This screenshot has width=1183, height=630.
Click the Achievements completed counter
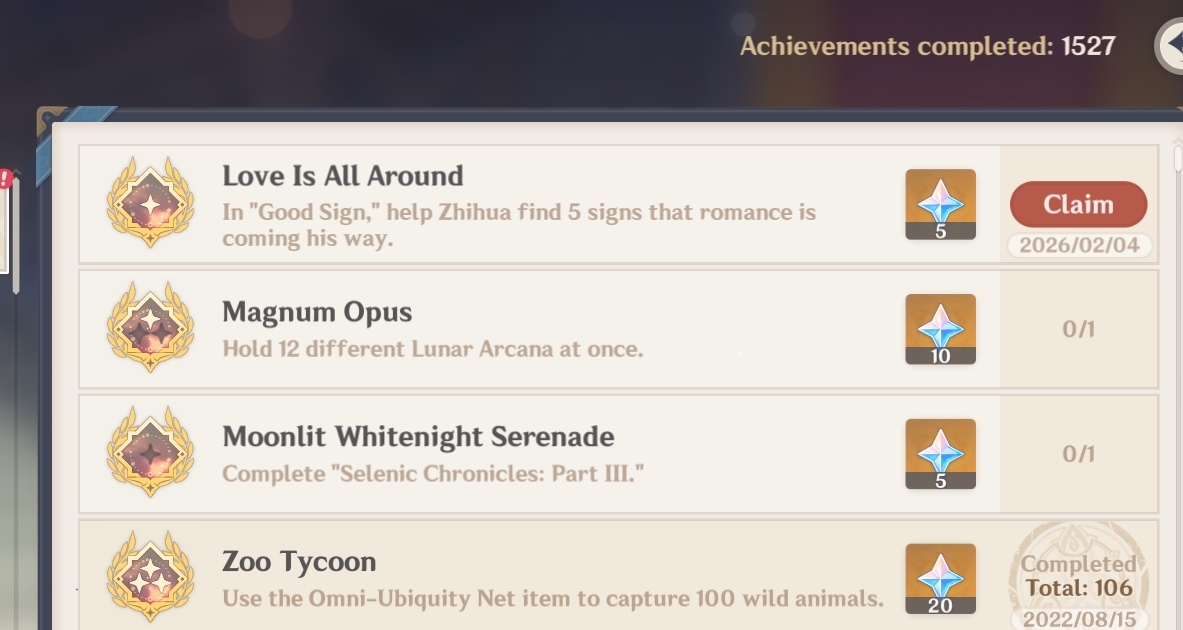927,46
